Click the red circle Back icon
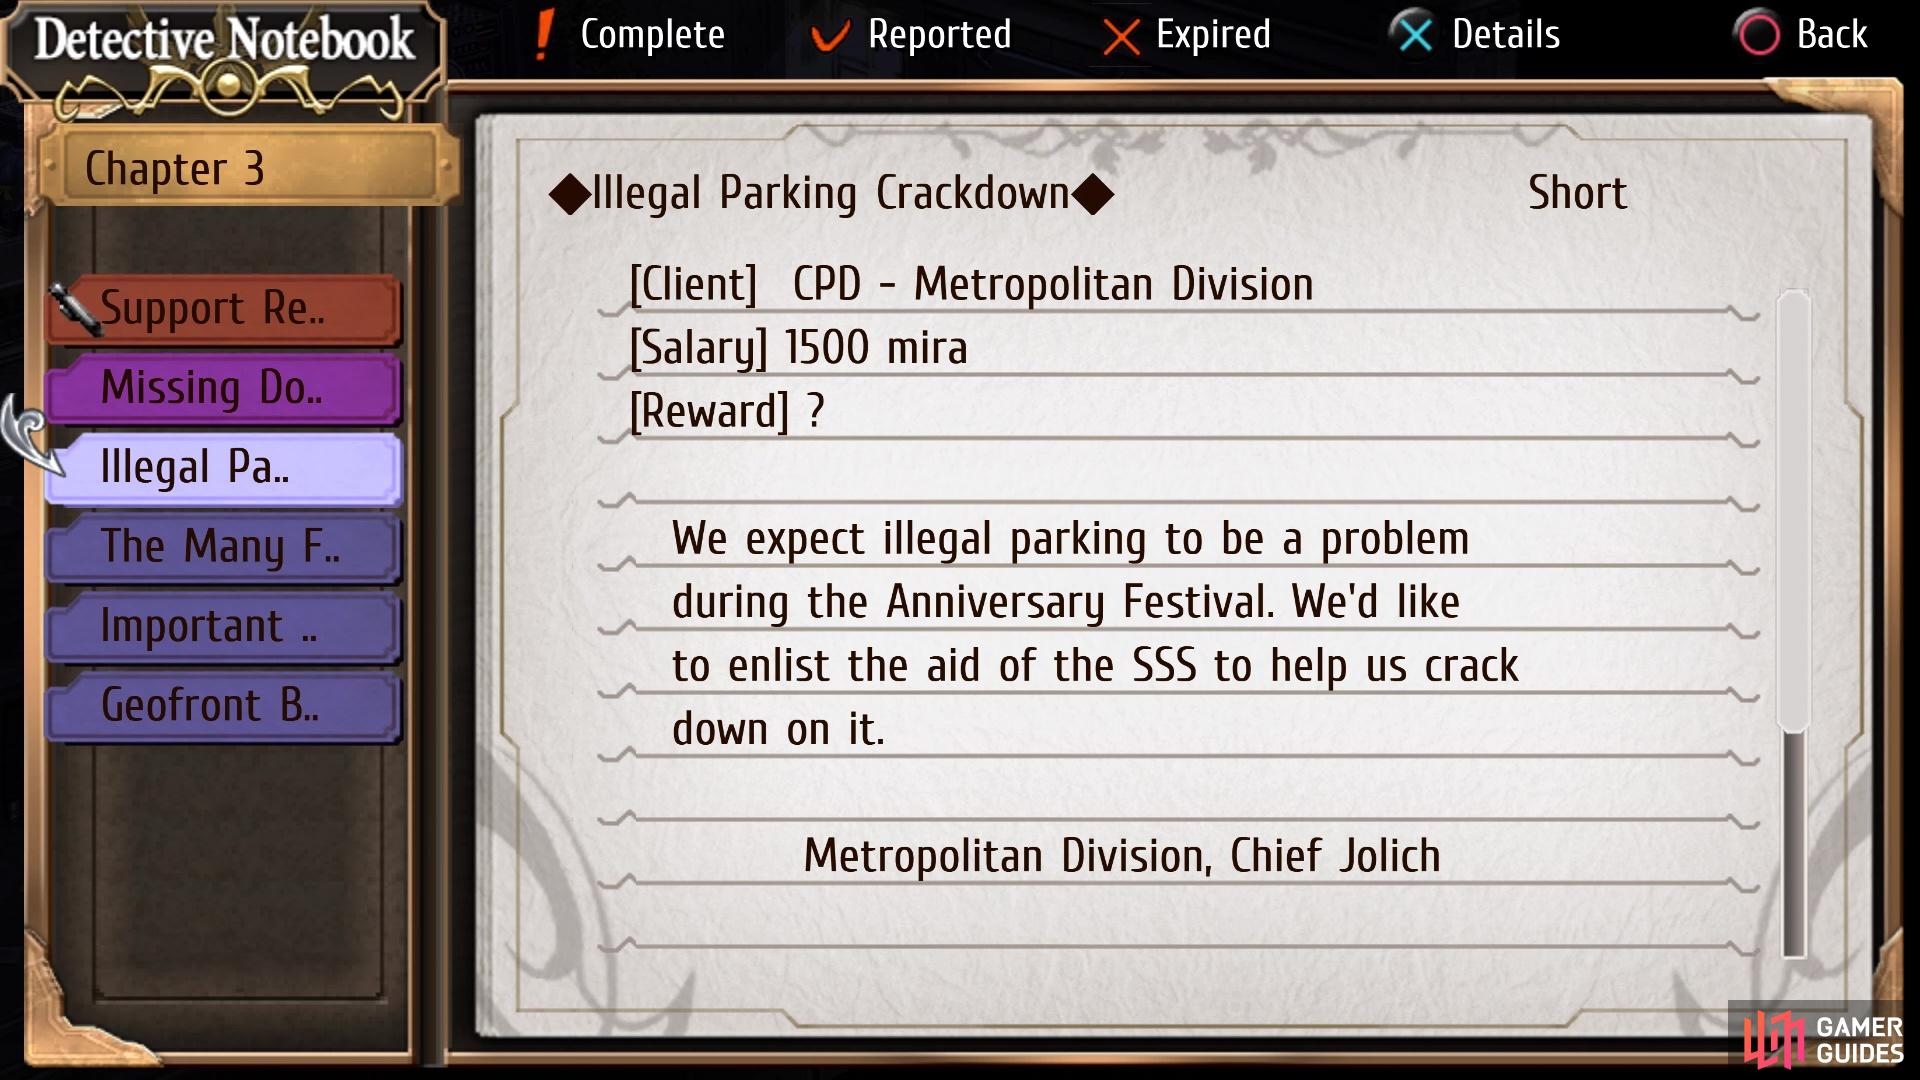 click(1759, 35)
